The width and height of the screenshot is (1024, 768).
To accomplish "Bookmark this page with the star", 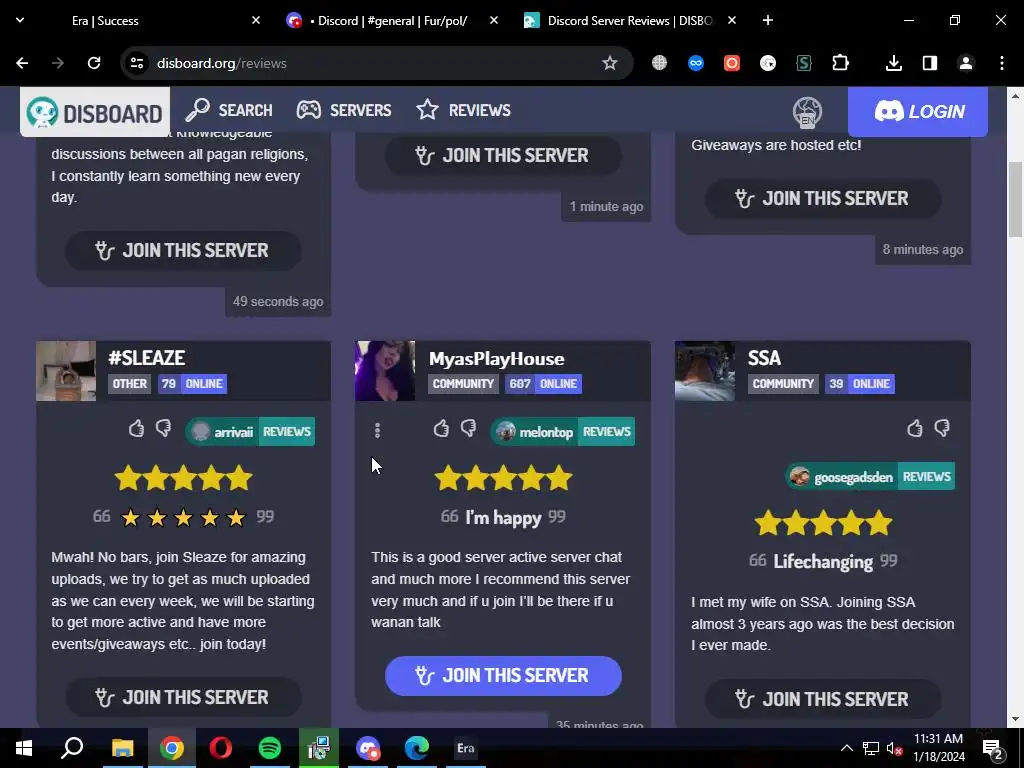I will pyautogui.click(x=609, y=63).
